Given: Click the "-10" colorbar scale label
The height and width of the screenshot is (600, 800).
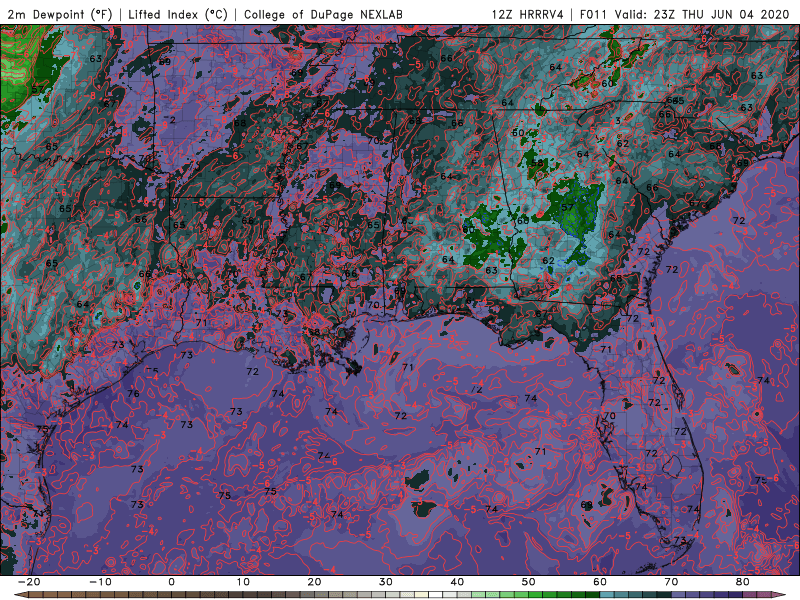Looking at the screenshot, I should click(x=100, y=582).
